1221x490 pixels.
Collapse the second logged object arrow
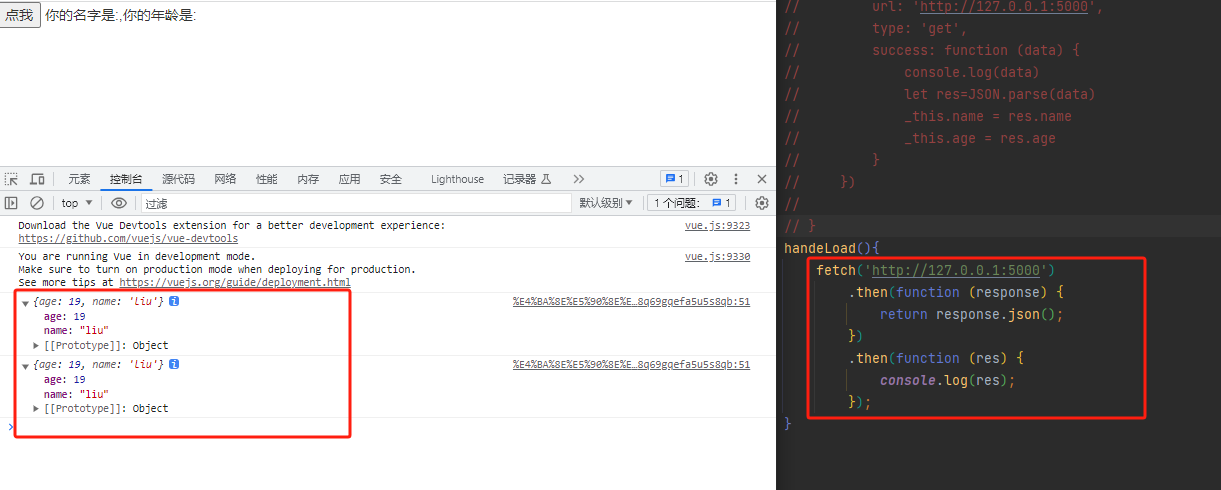[x=25, y=366]
